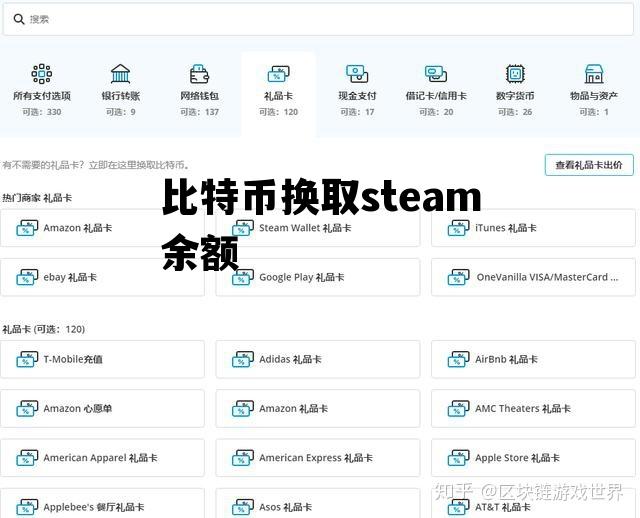This screenshot has height=518, width=640.
Task: Click the AirBnb gift card icon
Action: tap(458, 360)
